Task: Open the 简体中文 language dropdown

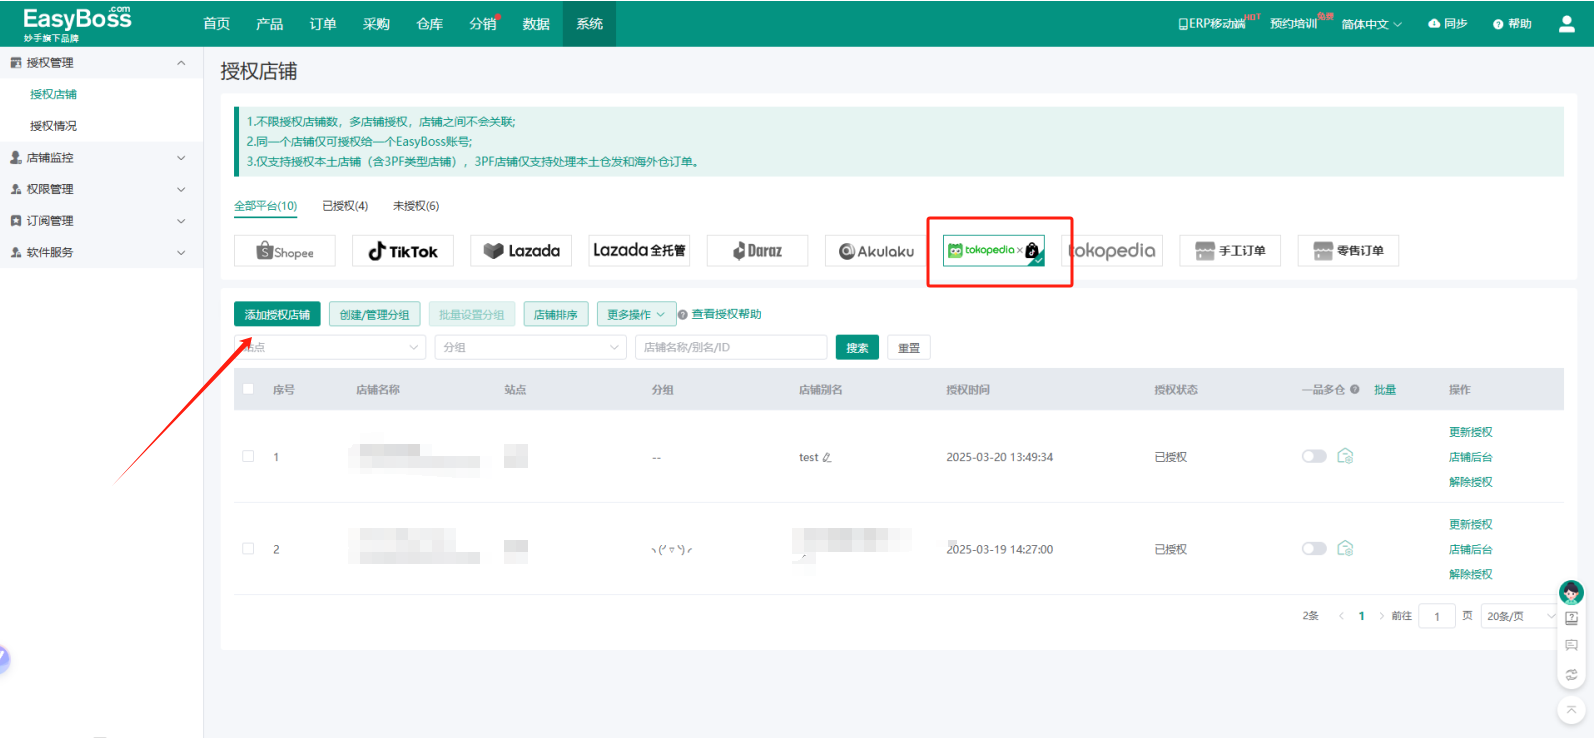Action: pos(1372,24)
